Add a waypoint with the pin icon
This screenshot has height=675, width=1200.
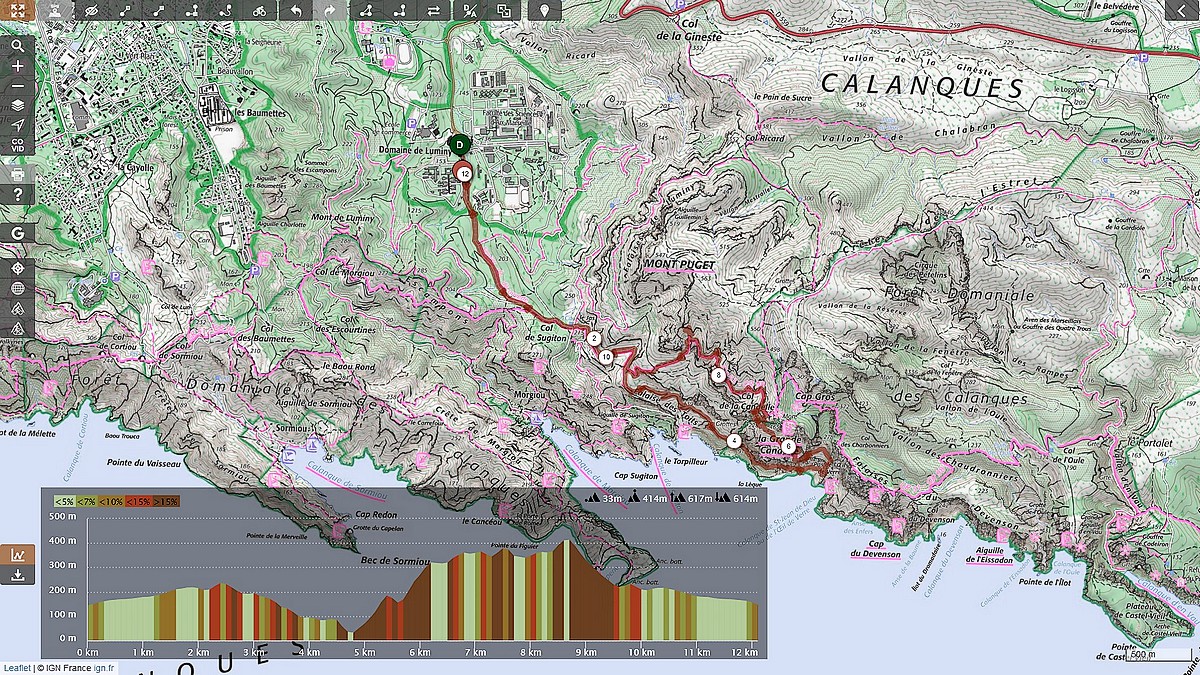[x=544, y=11]
